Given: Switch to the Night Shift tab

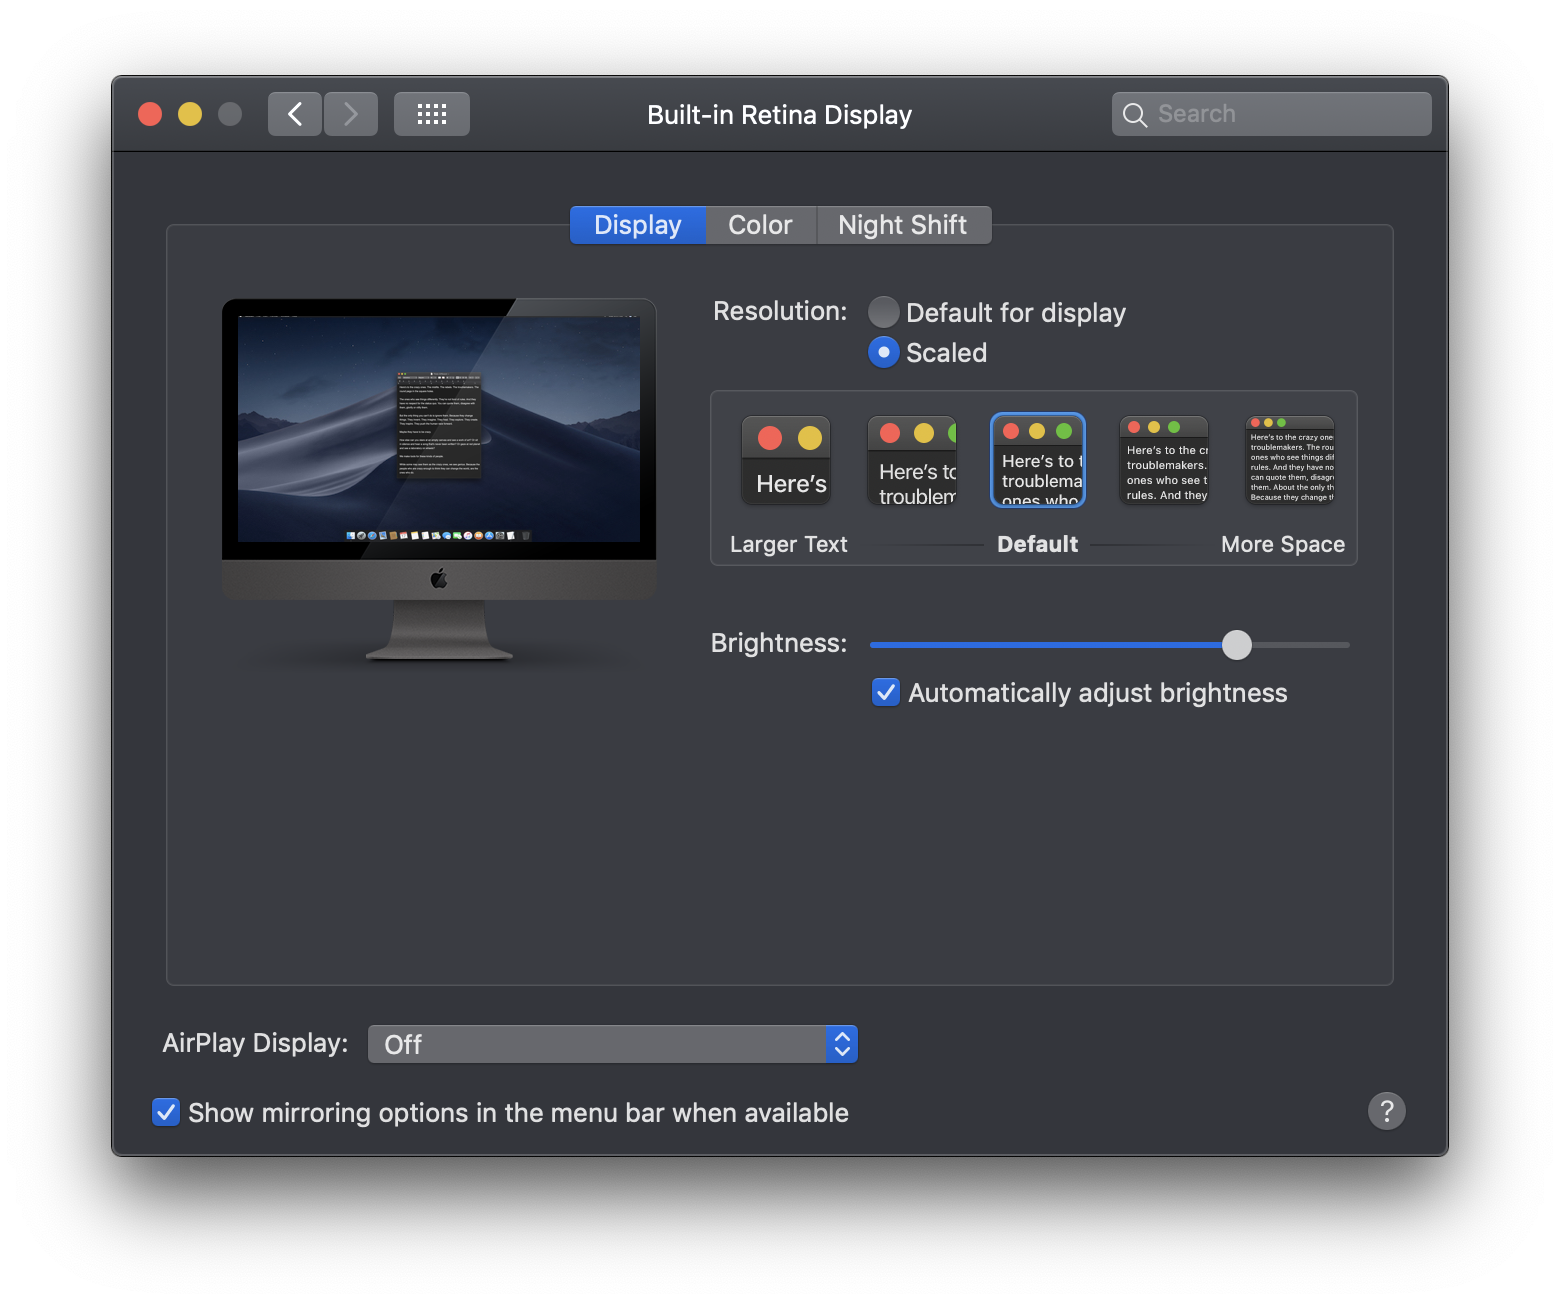Looking at the screenshot, I should tap(903, 224).
